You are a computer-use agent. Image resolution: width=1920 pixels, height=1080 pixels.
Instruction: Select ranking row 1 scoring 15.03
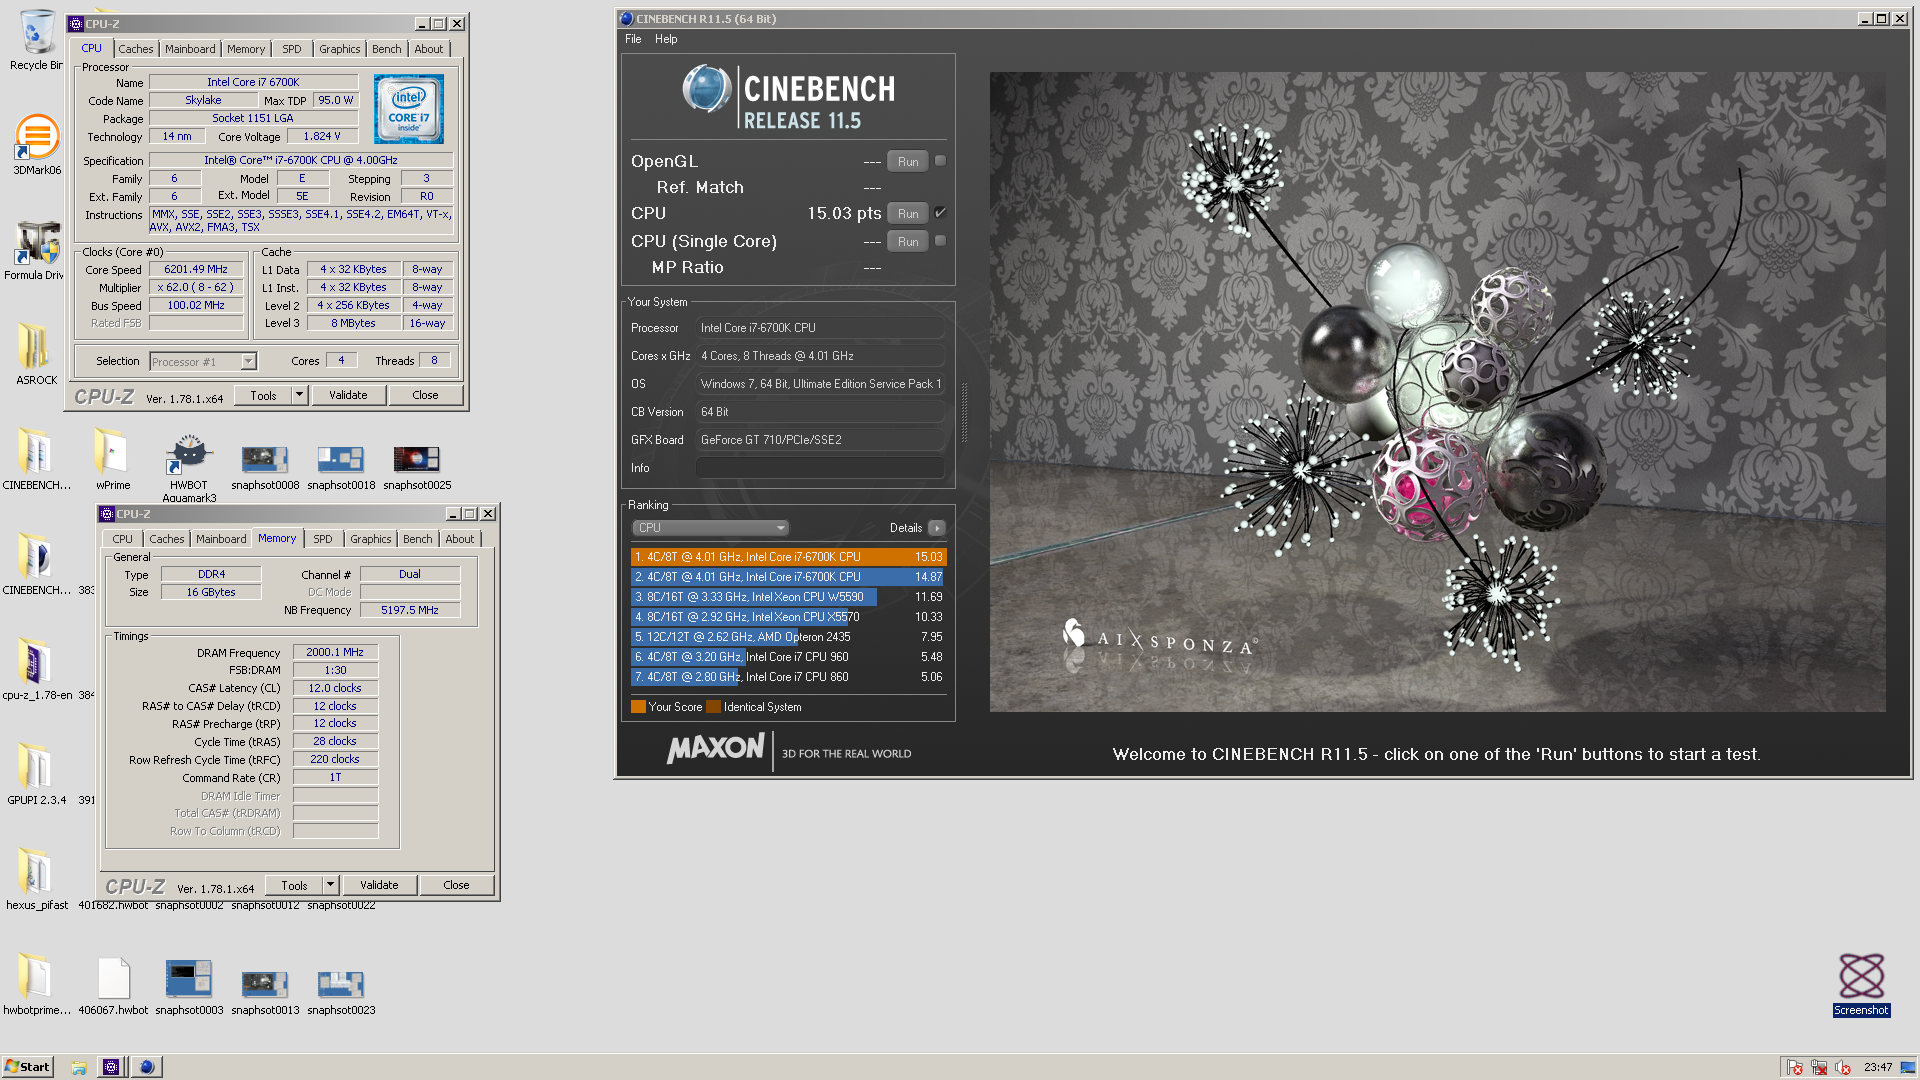(x=788, y=557)
